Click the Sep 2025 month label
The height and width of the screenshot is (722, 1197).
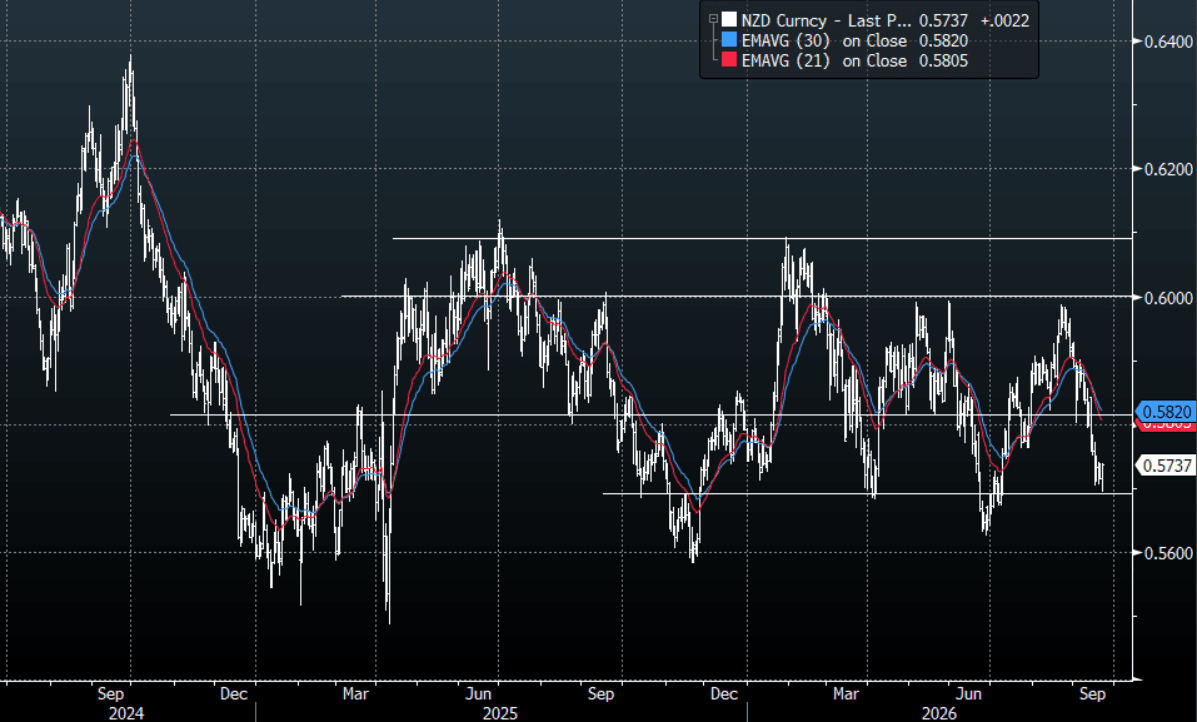pos(601,694)
